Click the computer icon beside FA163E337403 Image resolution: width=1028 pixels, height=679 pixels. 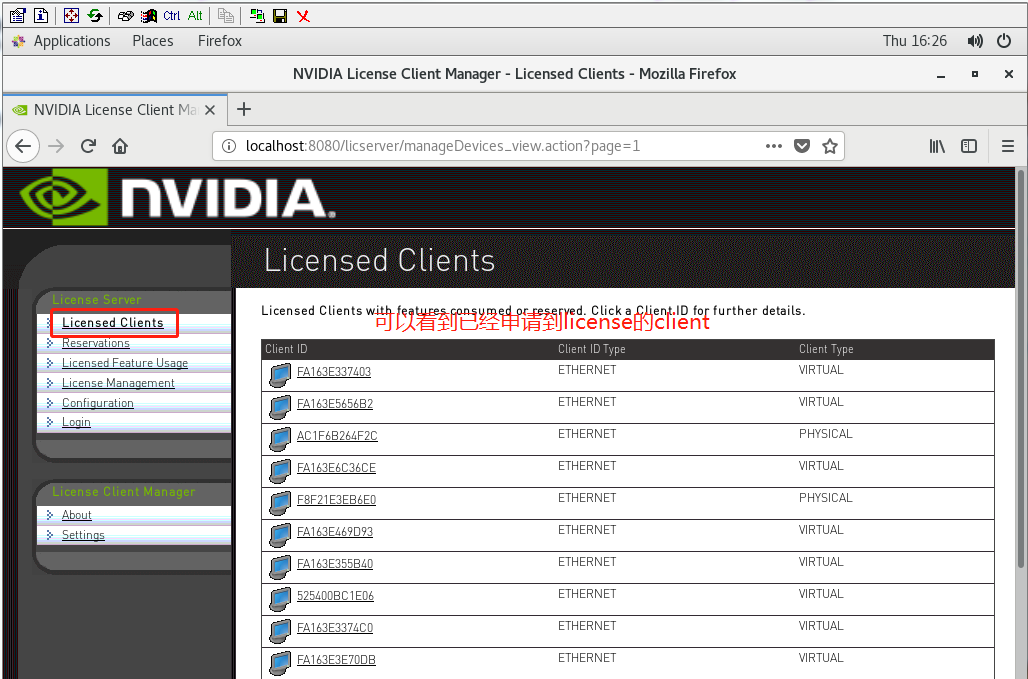[x=280, y=375]
